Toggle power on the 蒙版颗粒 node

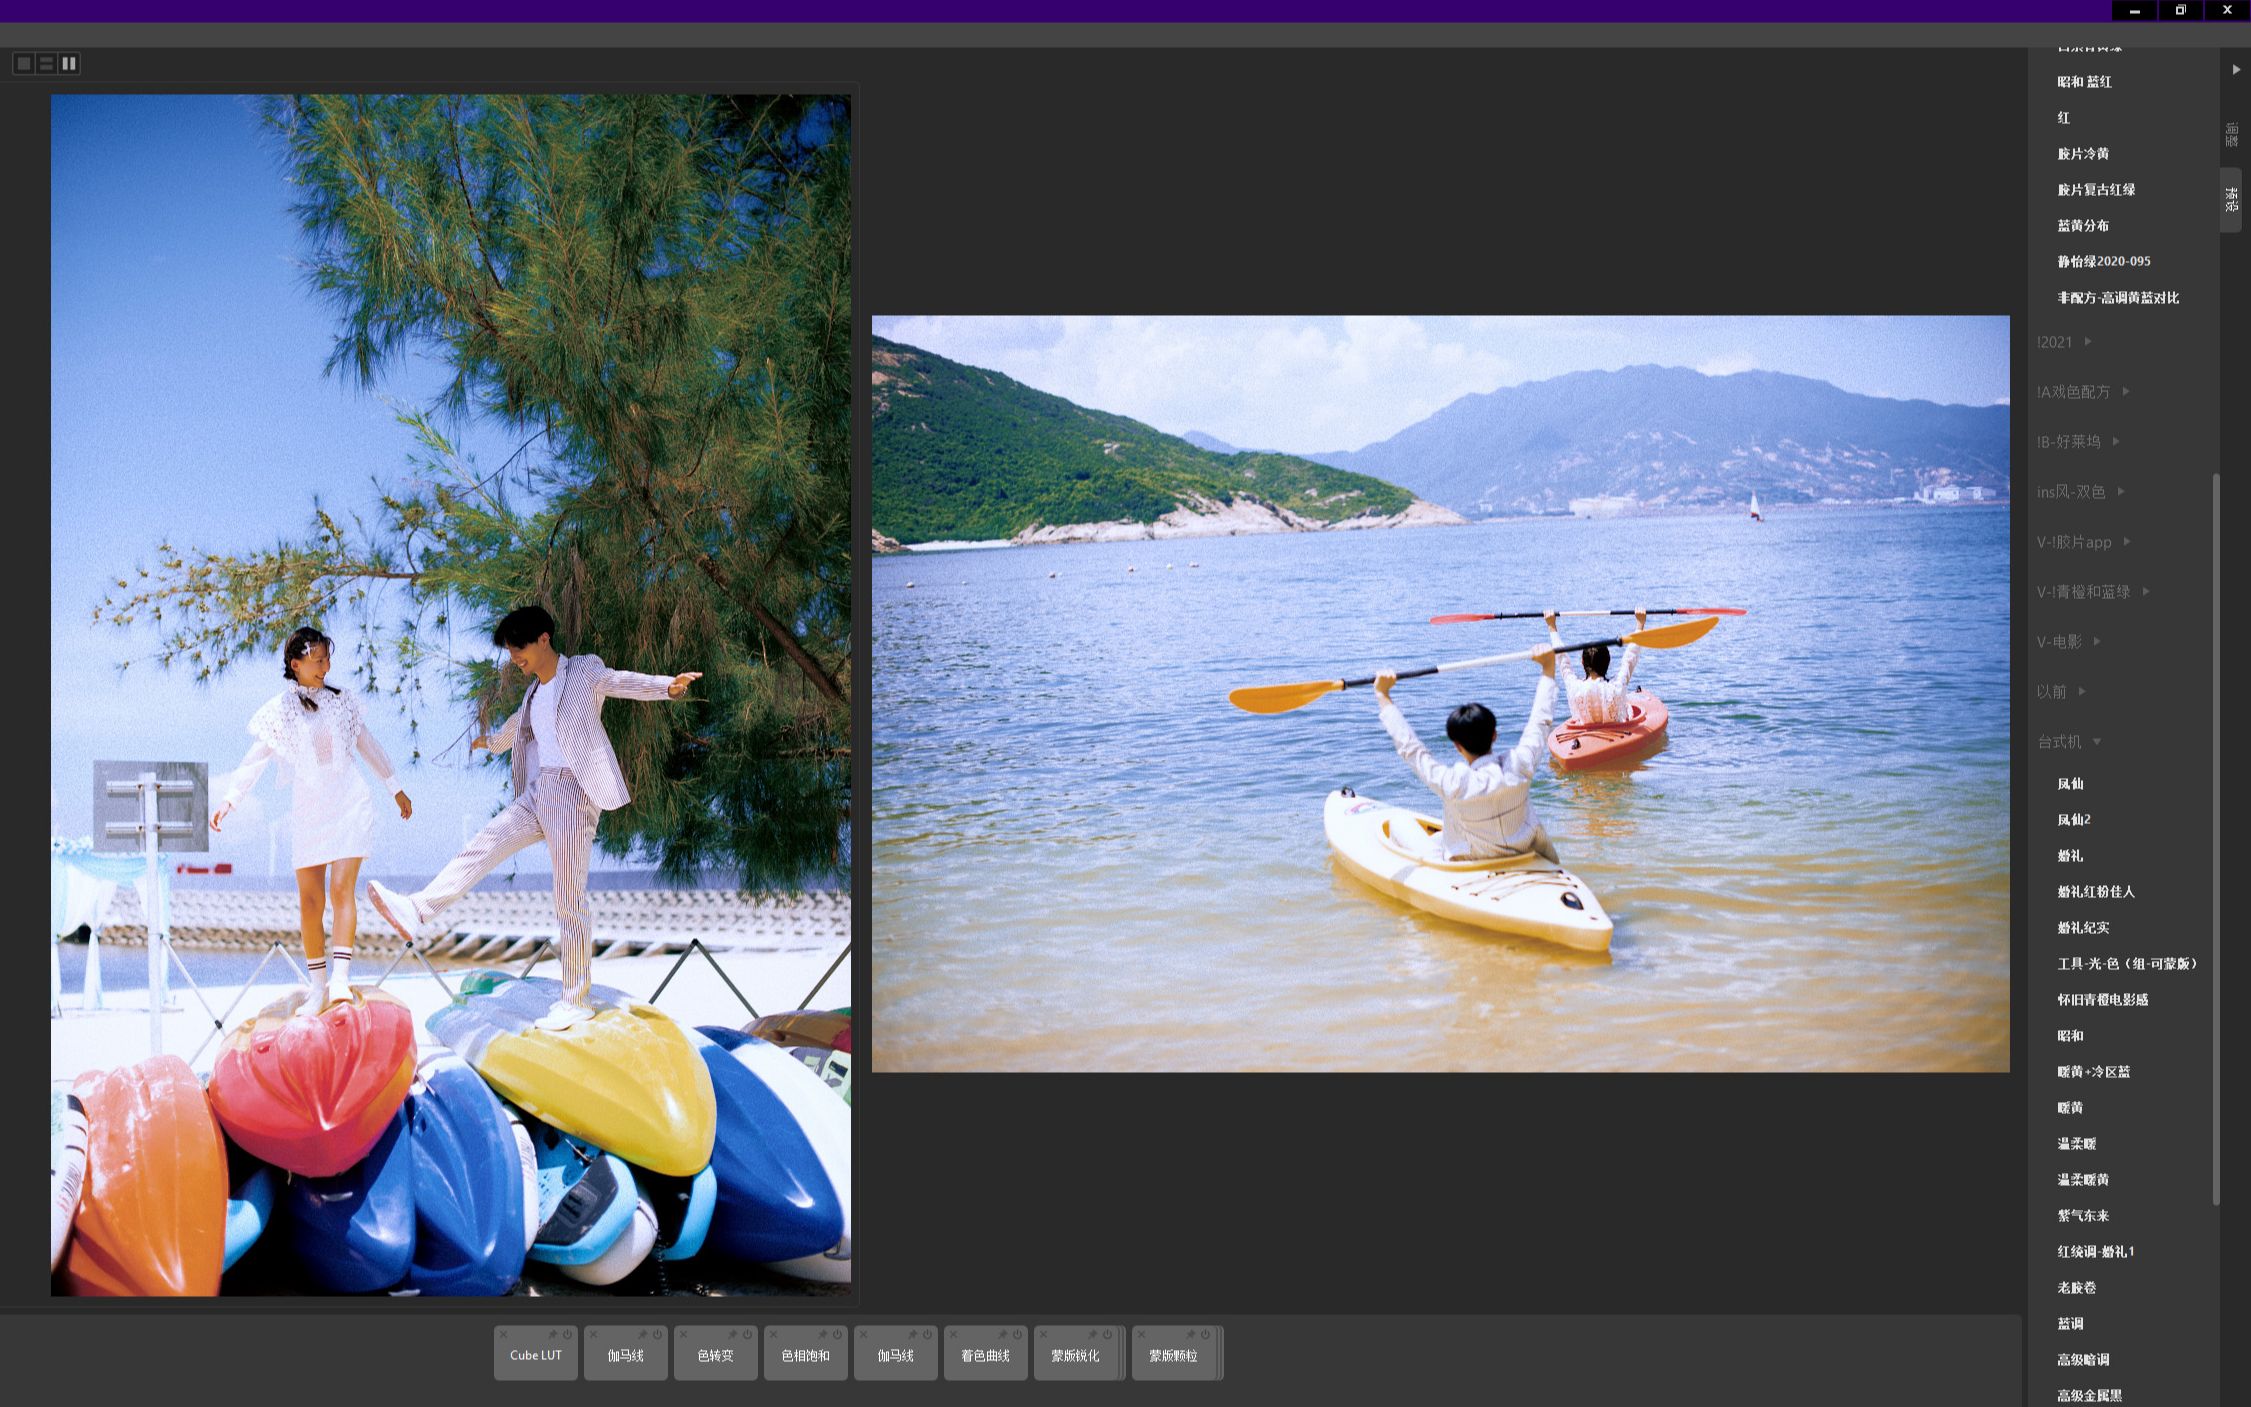(x=1205, y=1334)
